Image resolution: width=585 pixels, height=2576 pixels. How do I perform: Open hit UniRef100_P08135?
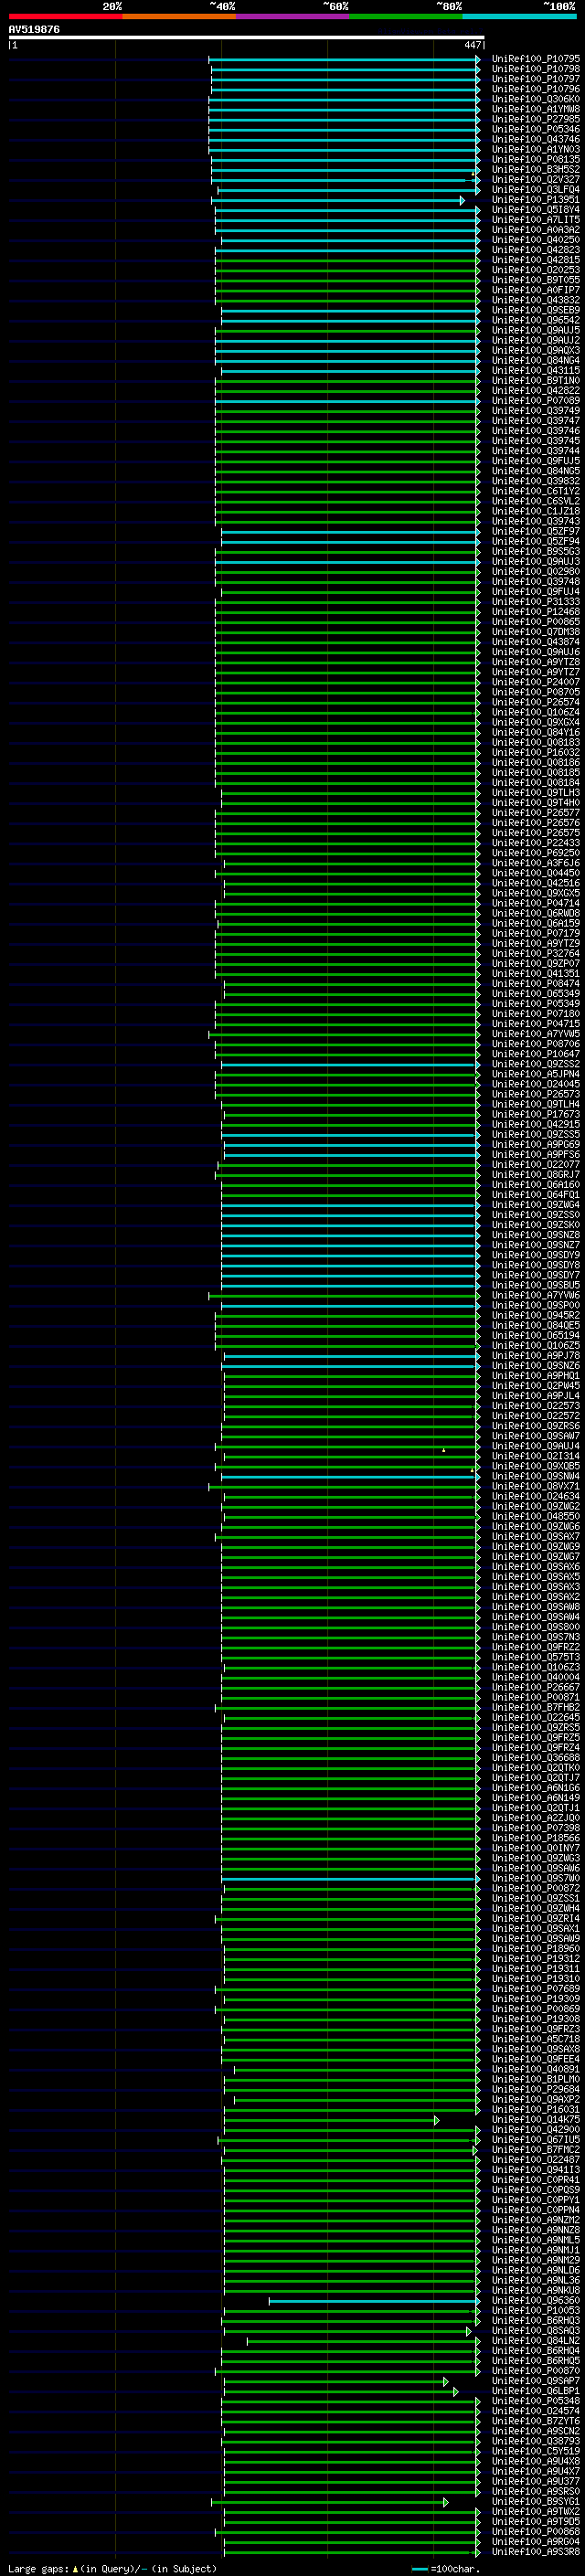(x=536, y=159)
